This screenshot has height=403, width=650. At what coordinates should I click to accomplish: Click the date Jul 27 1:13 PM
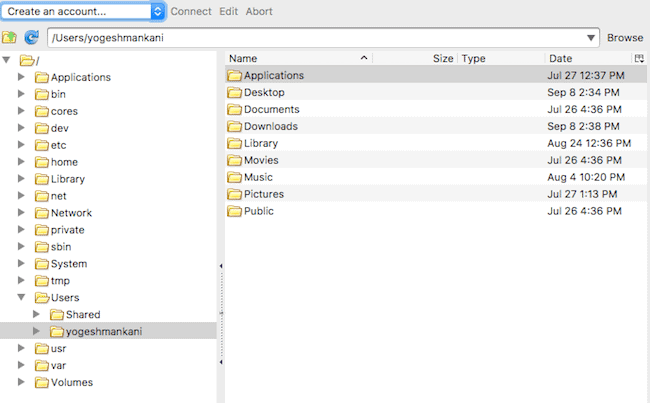[582, 194]
